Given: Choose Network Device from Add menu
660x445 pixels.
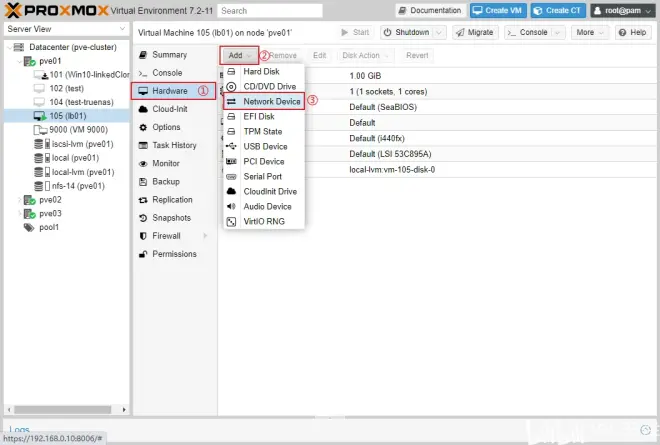Looking at the screenshot, I should pyautogui.click(x=264, y=101).
